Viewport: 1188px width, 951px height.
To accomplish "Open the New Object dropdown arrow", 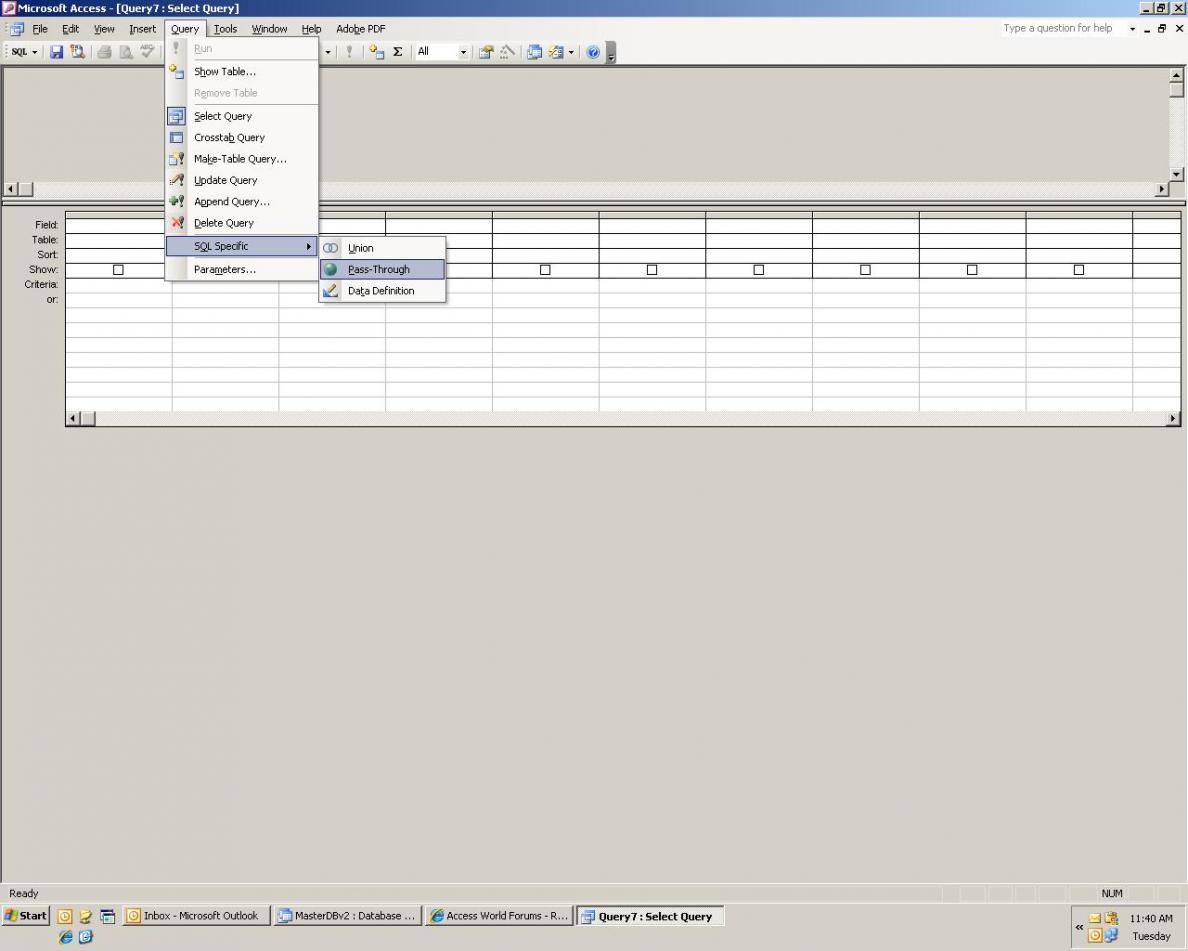I will [571, 52].
